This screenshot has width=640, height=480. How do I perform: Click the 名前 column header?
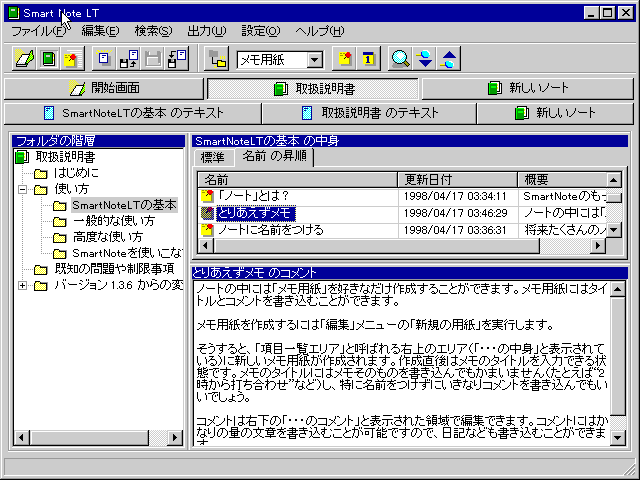point(298,180)
